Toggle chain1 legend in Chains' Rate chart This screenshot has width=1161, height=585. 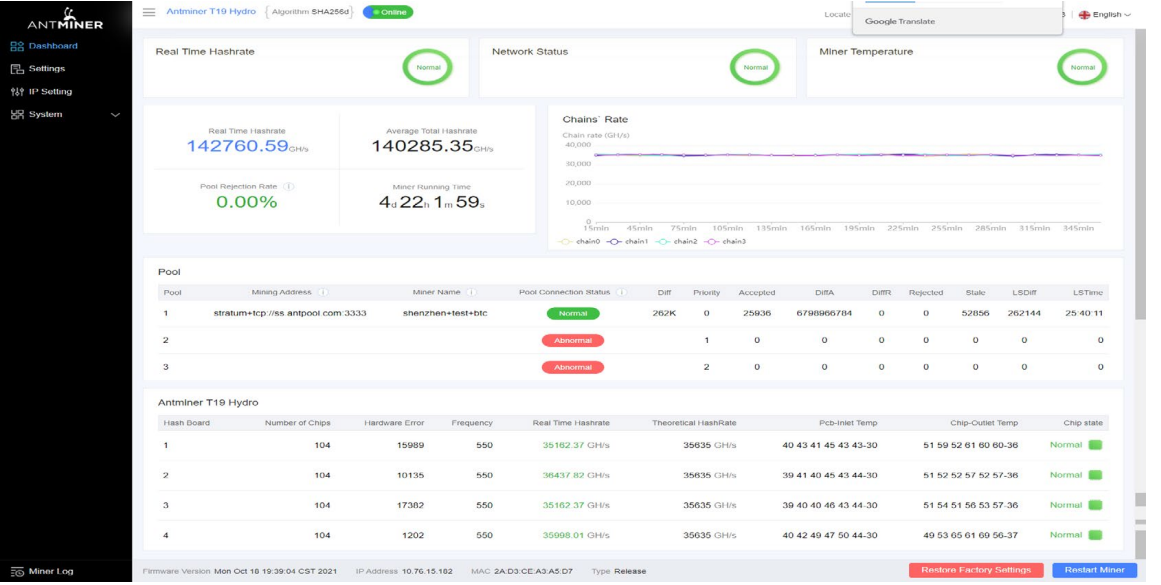pos(627,241)
